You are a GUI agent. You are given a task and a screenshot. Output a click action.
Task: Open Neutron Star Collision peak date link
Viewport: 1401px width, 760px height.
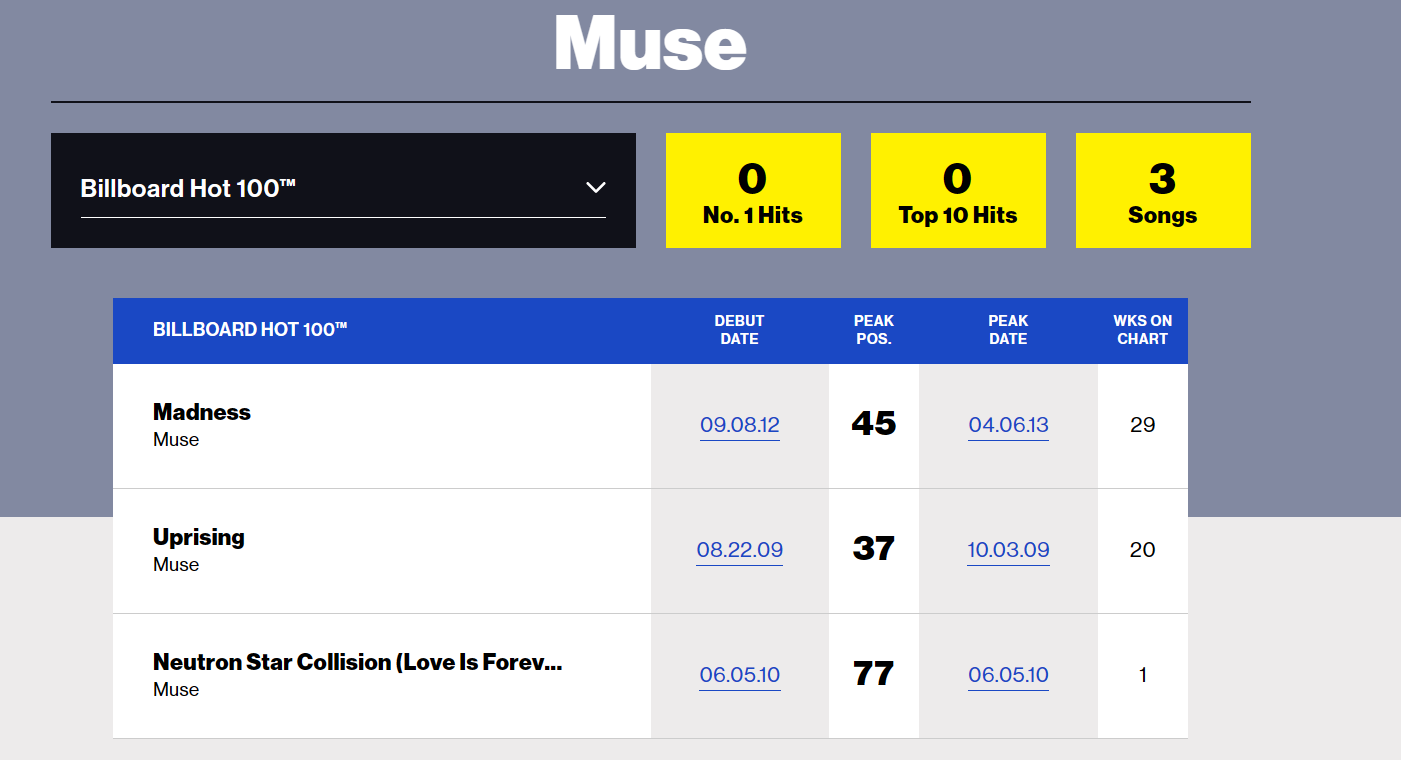pyautogui.click(x=1008, y=675)
